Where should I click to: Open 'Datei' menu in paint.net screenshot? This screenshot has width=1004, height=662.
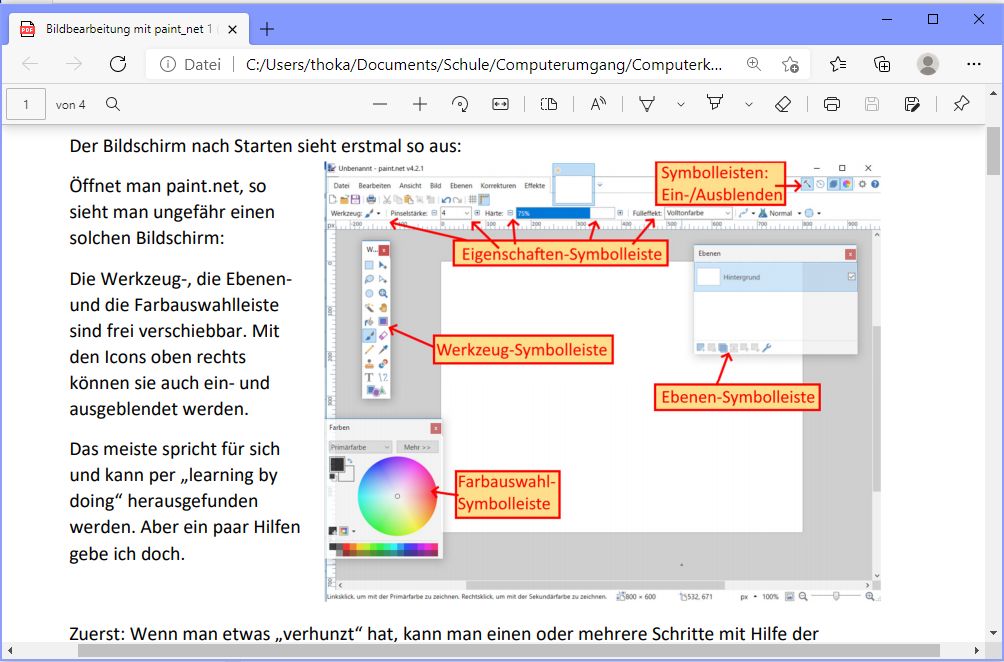341,186
